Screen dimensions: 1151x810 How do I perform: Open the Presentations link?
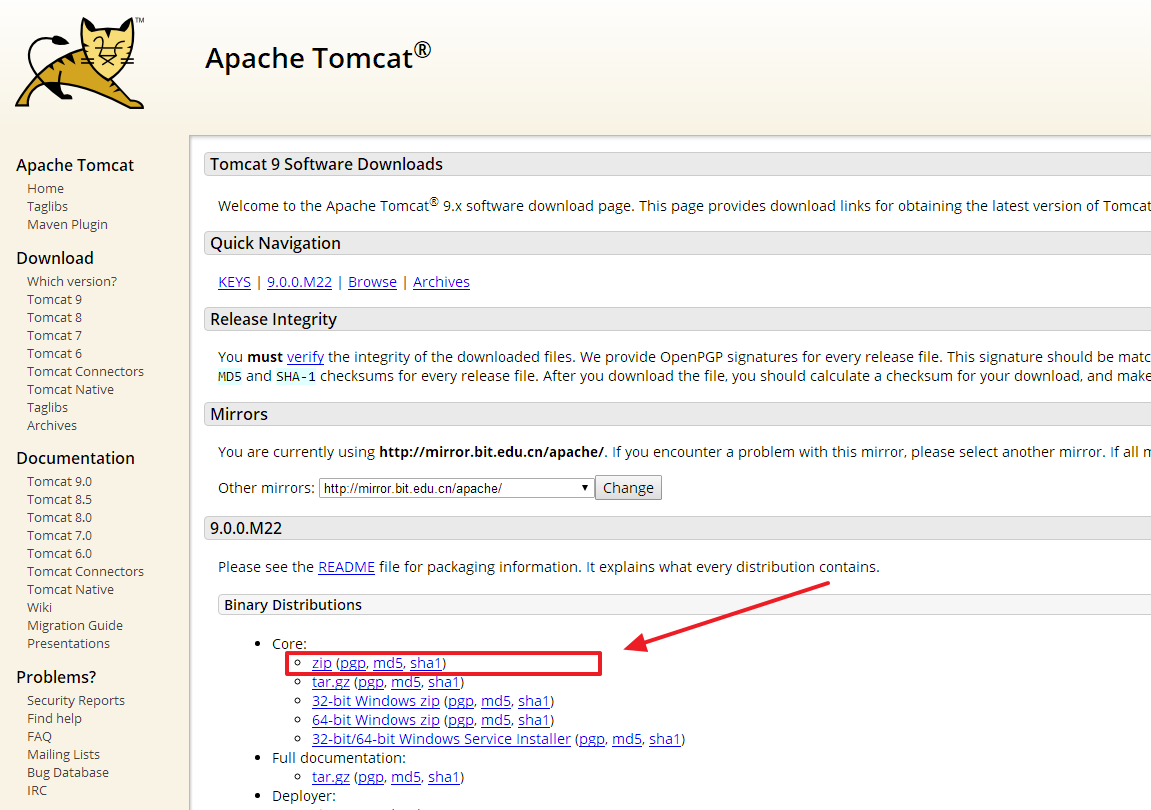[68, 643]
